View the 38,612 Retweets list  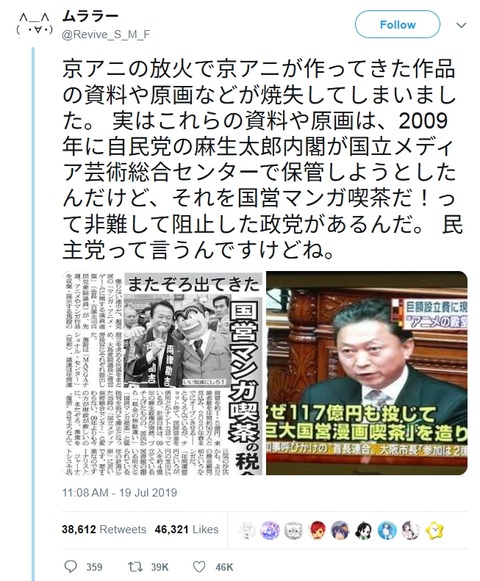pos(104,529)
